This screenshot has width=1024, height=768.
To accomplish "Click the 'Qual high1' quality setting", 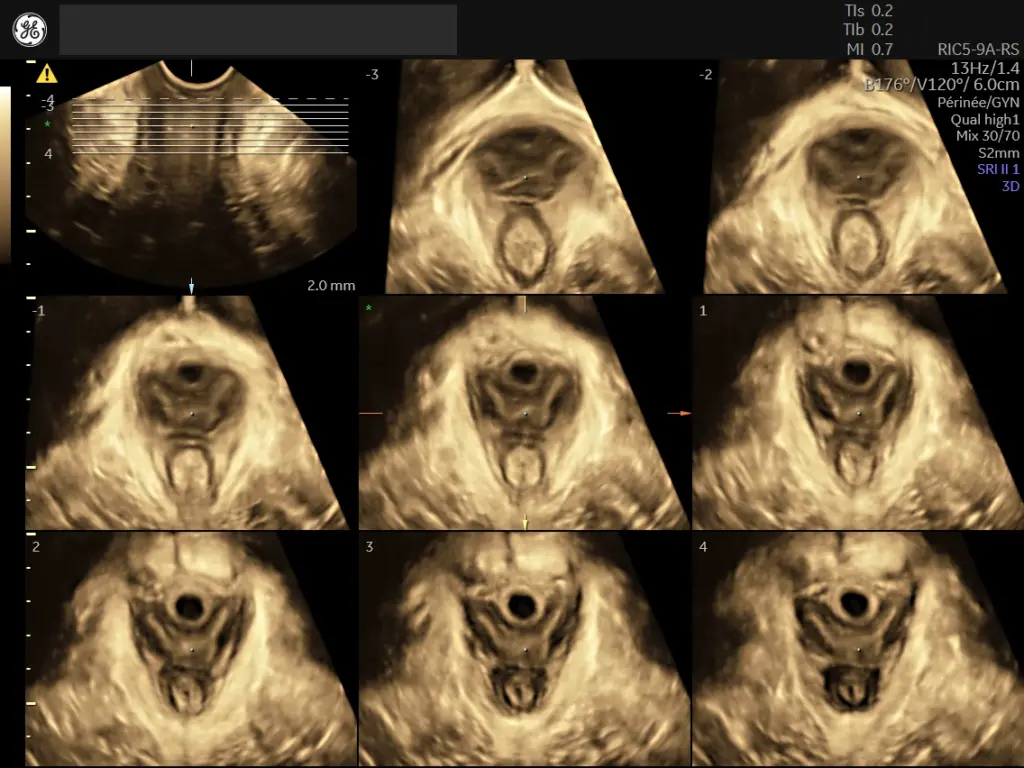I will [x=984, y=120].
